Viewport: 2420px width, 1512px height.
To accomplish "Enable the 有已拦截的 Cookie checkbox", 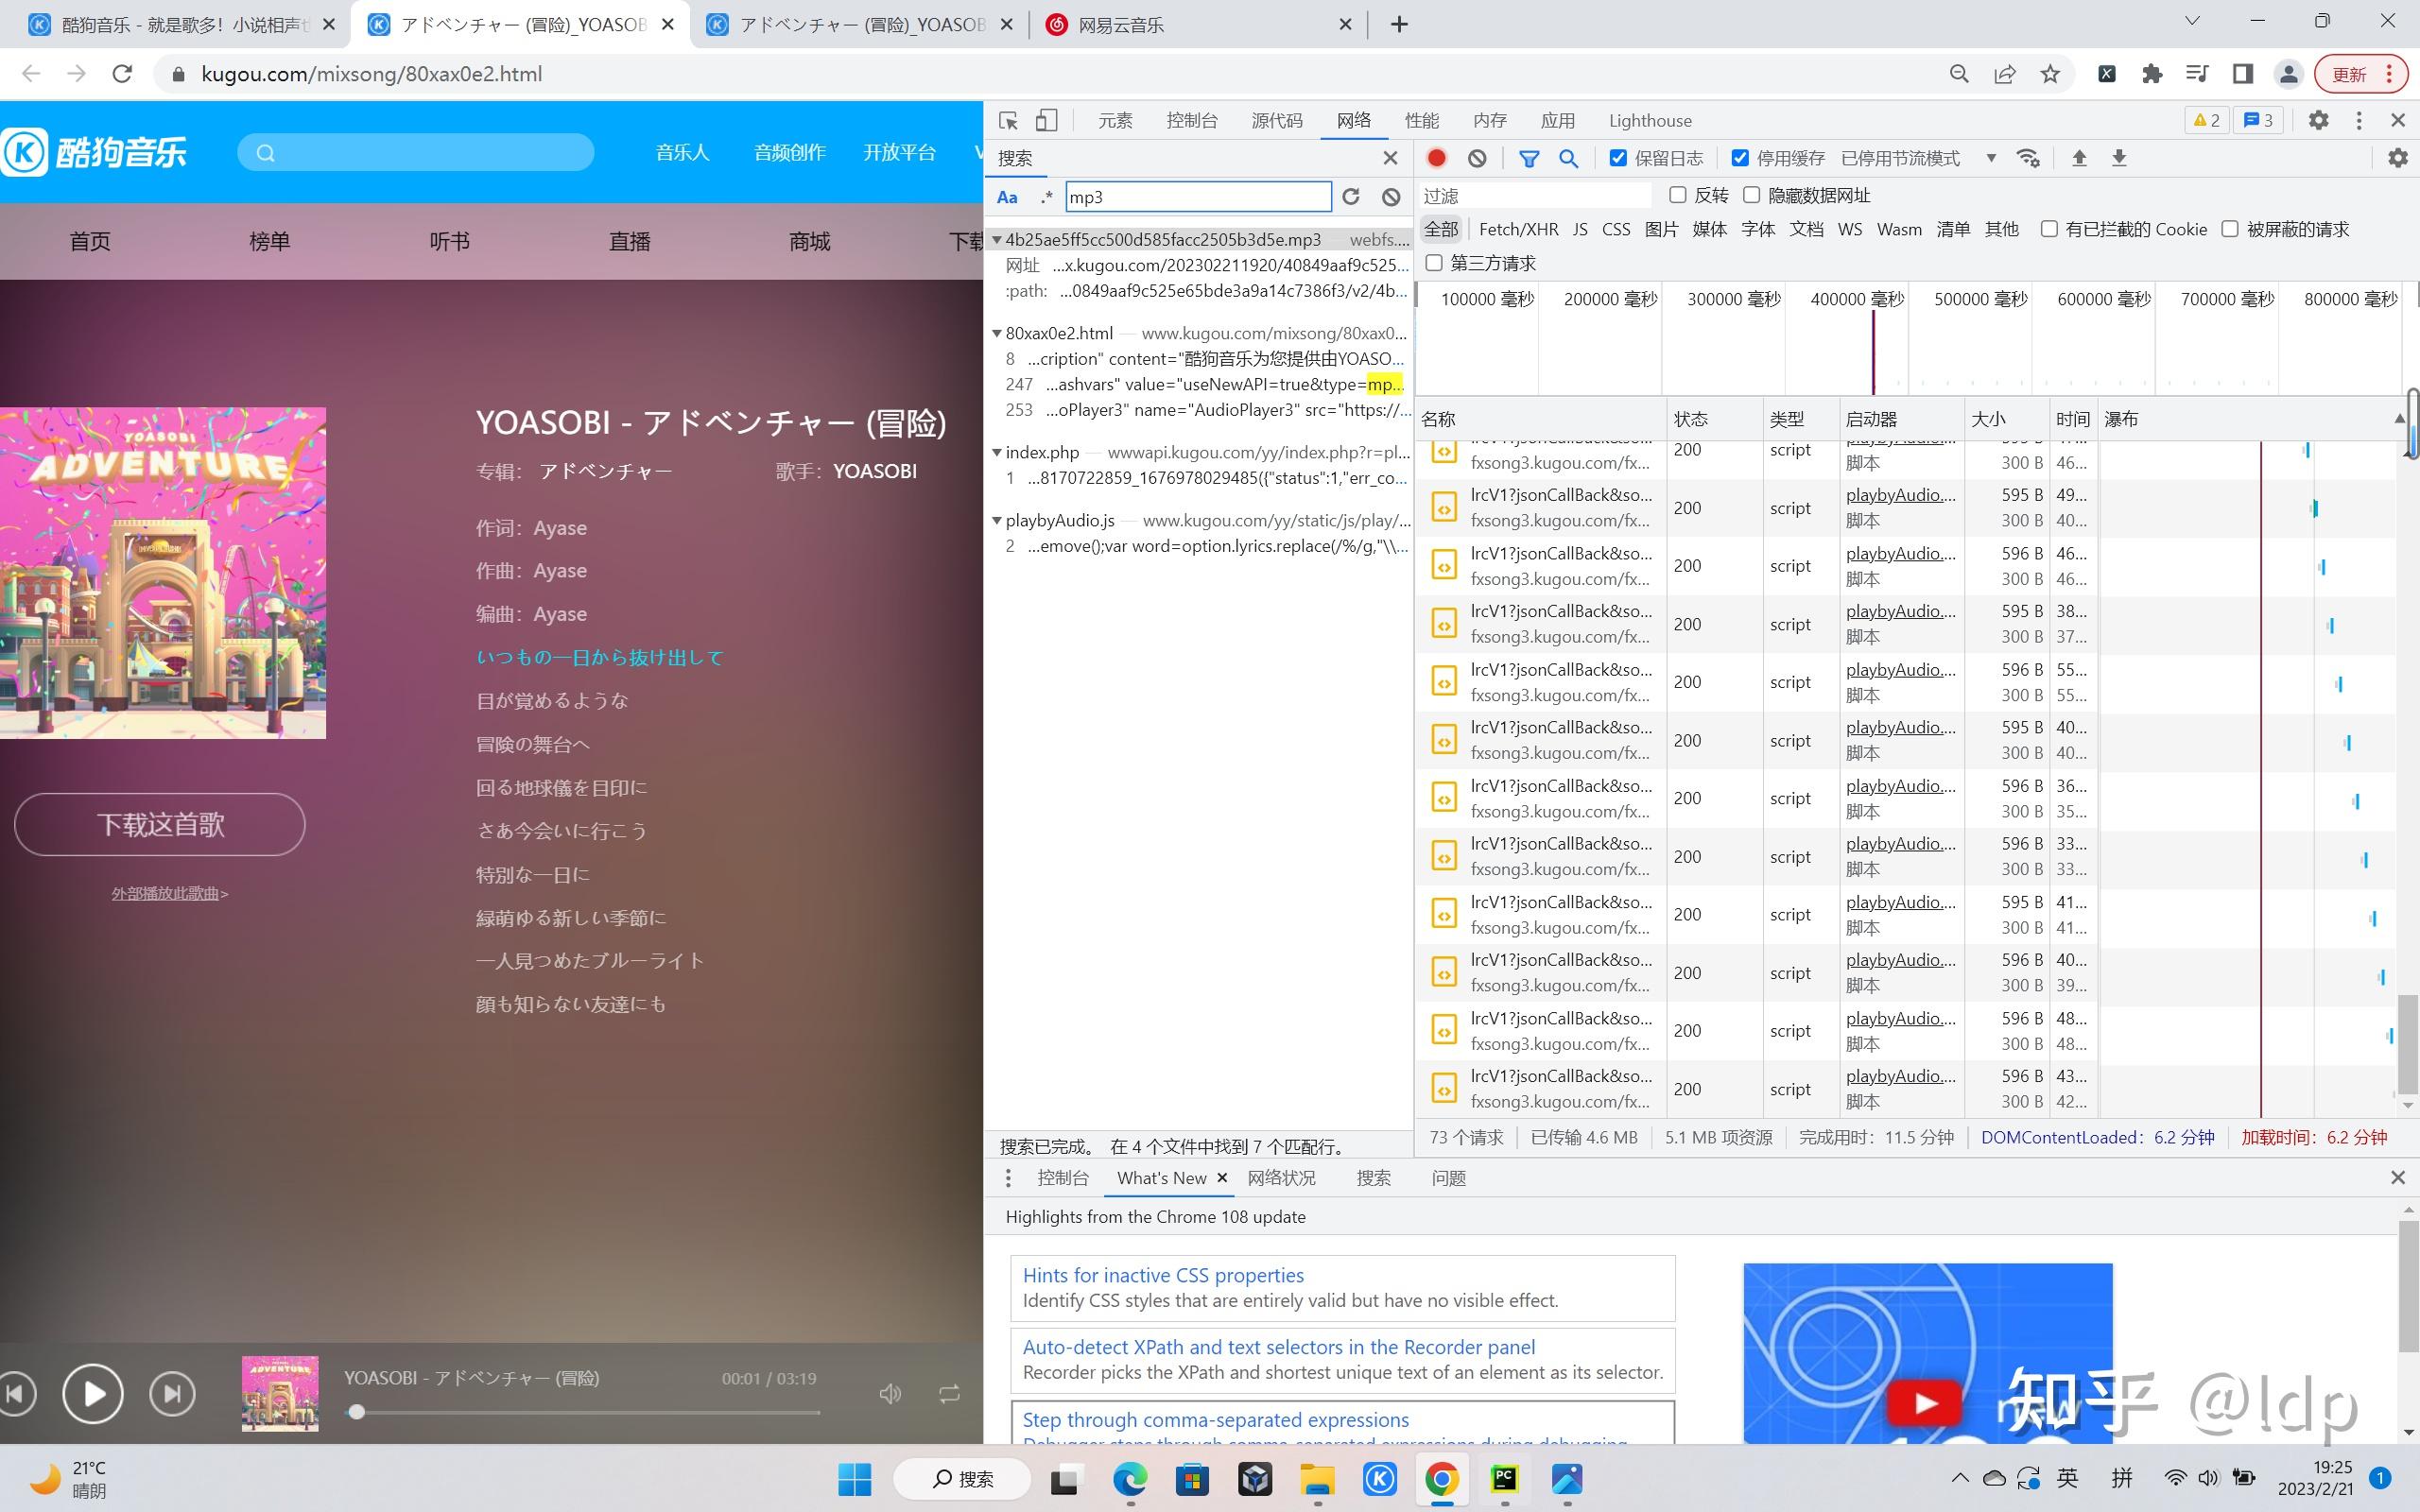I will click(x=2049, y=229).
